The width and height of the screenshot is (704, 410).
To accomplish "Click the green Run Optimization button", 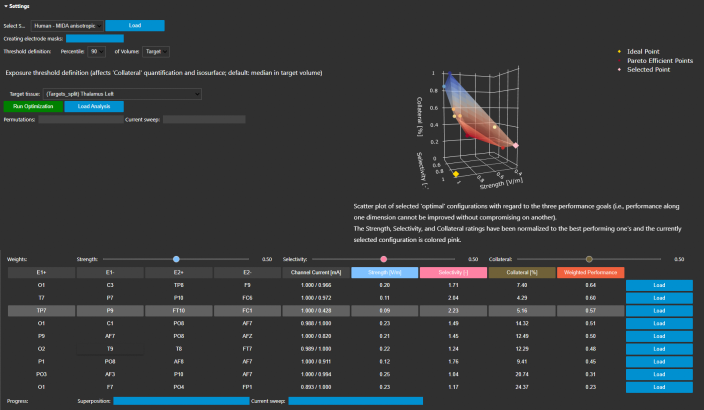I will (x=33, y=106).
